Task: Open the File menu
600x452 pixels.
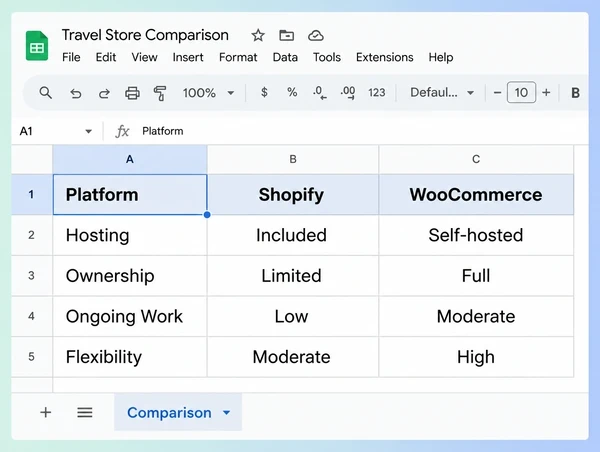Action: pyautogui.click(x=71, y=57)
